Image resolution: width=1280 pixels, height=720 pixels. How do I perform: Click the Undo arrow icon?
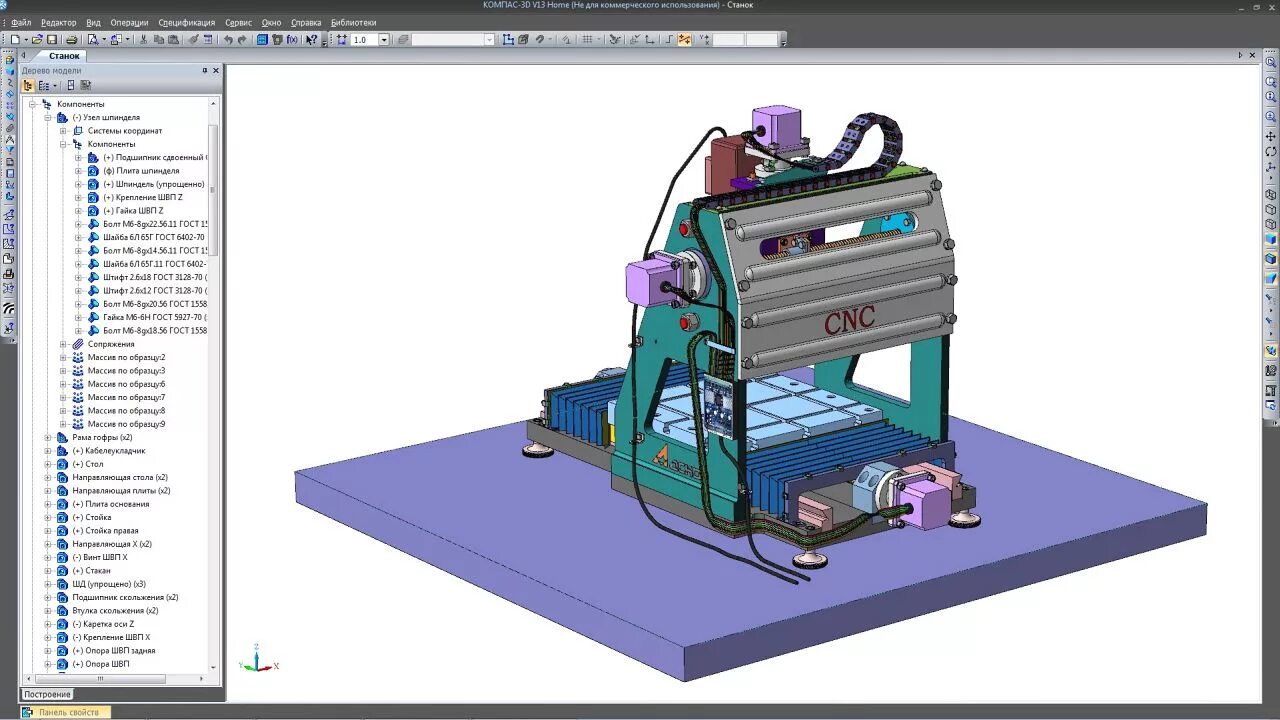(228, 40)
